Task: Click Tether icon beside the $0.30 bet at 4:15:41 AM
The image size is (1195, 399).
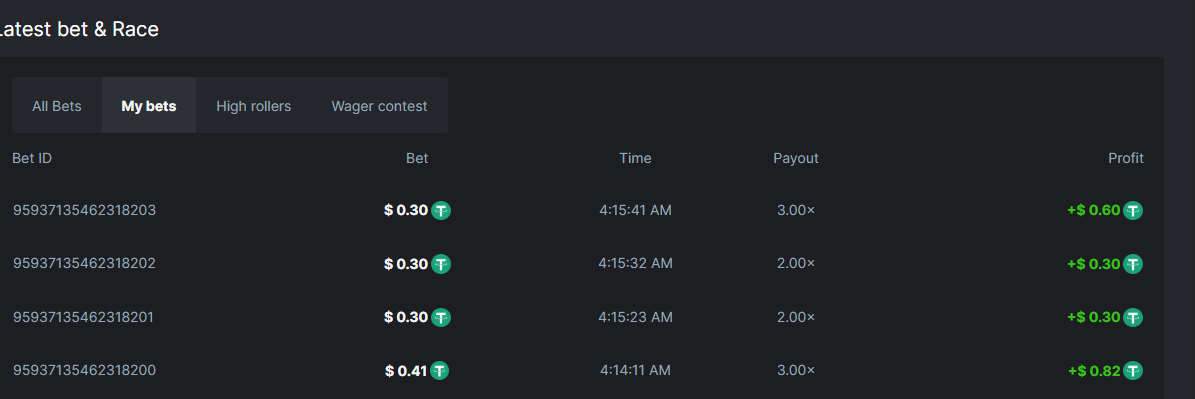Action: [x=441, y=210]
